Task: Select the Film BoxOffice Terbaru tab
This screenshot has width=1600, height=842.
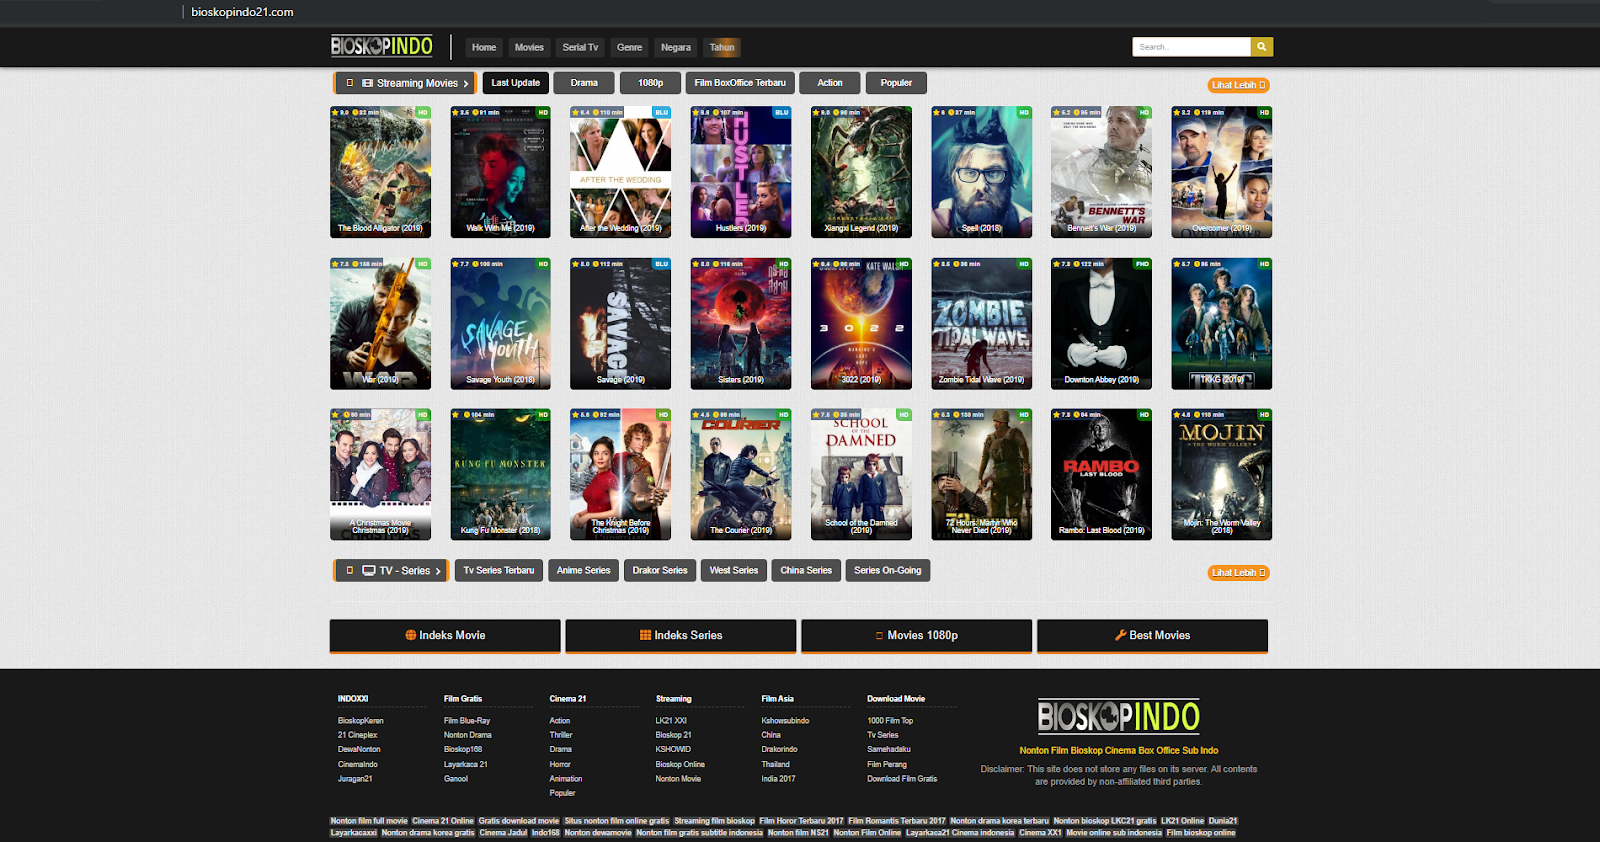Action: coord(740,83)
